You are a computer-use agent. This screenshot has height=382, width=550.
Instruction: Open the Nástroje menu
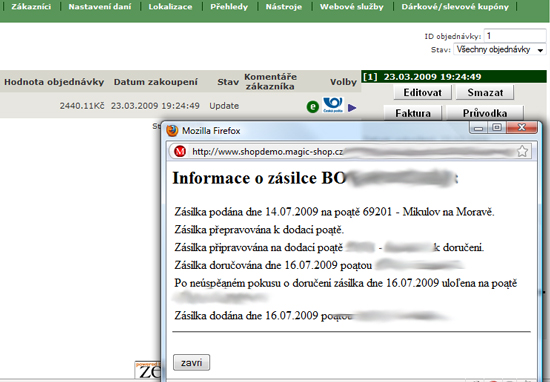pos(283,7)
